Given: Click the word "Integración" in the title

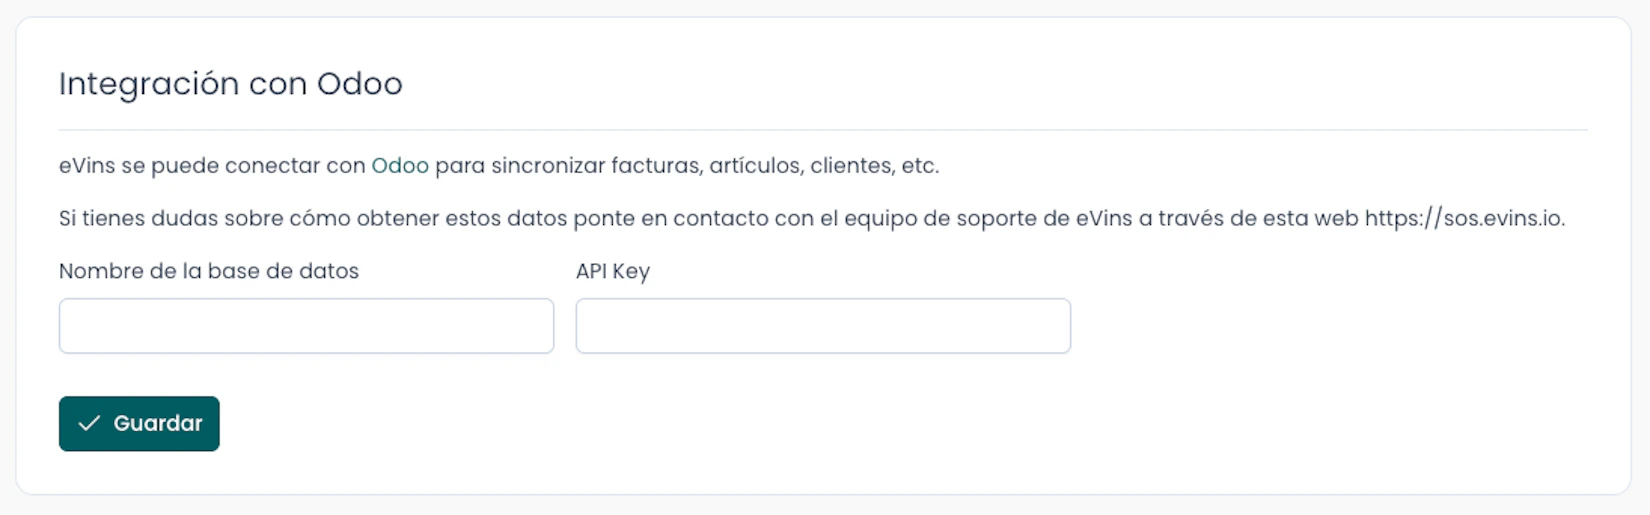Looking at the screenshot, I should click(149, 84).
